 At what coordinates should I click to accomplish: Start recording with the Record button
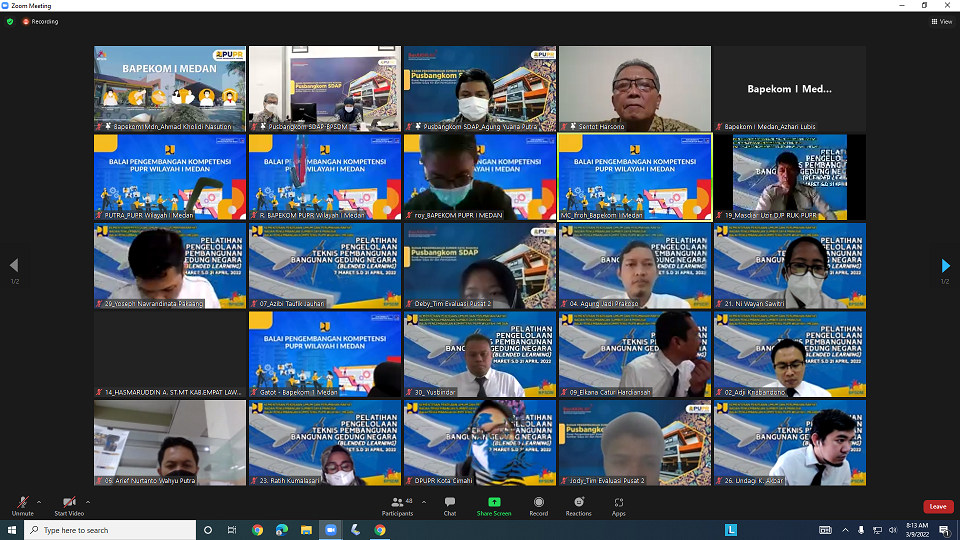point(539,506)
